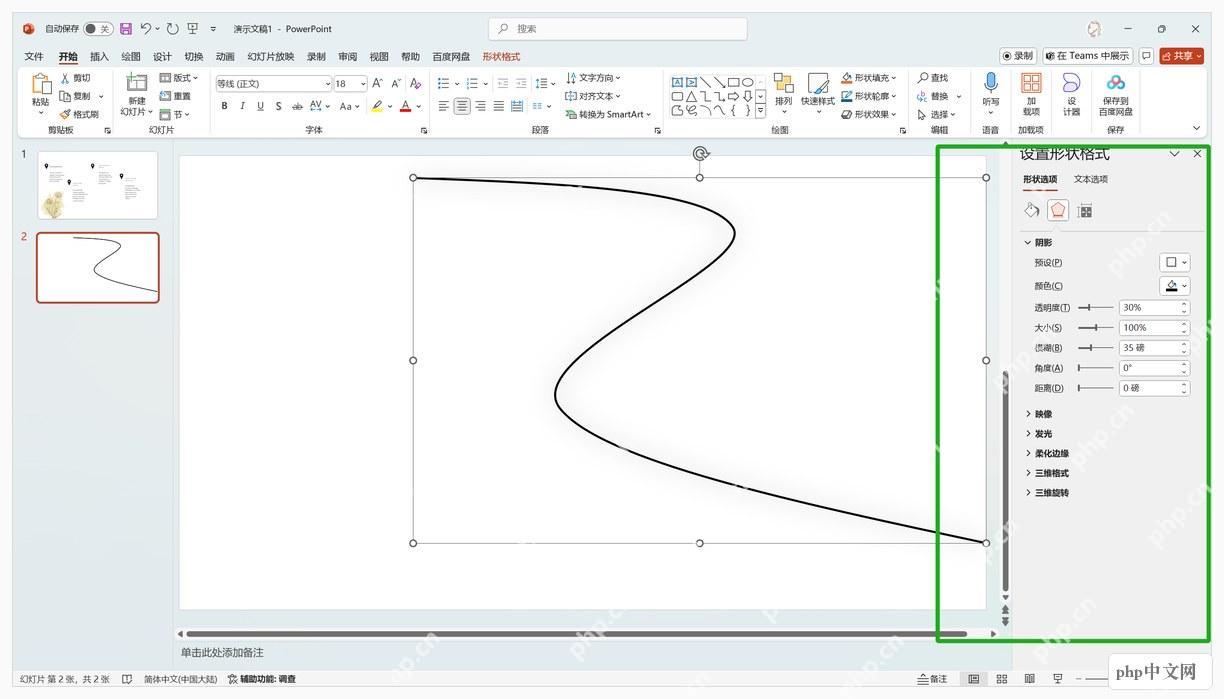This screenshot has height=699, width=1224.
Task: Click the 备注 Notes button in status bar
Action: [x=933, y=679]
